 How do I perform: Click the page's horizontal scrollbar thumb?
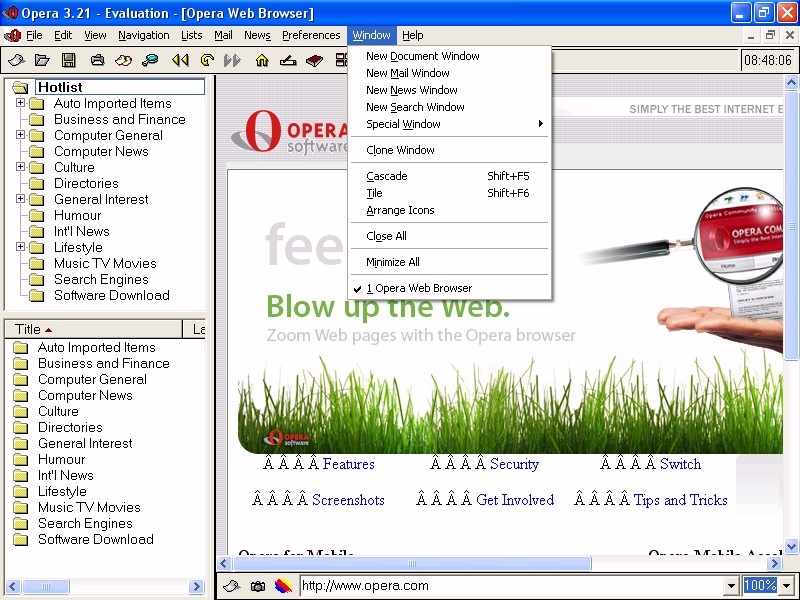pyautogui.click(x=412, y=564)
